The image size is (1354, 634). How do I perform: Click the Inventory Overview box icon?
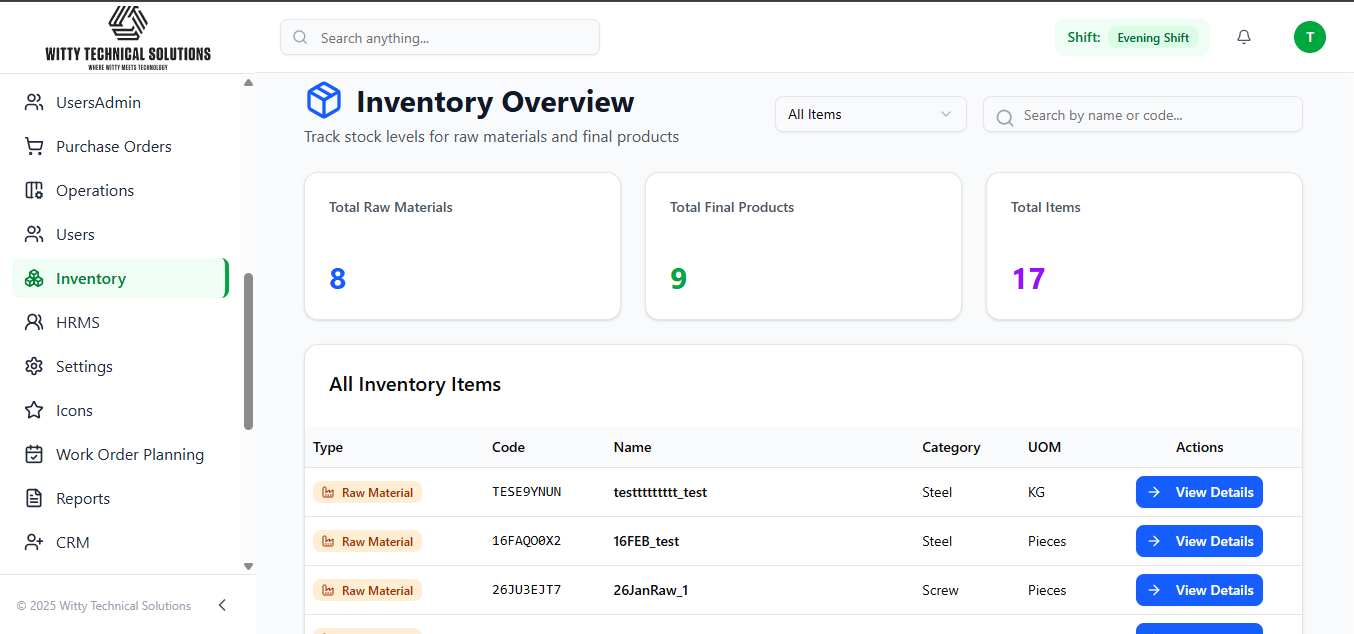click(x=323, y=100)
